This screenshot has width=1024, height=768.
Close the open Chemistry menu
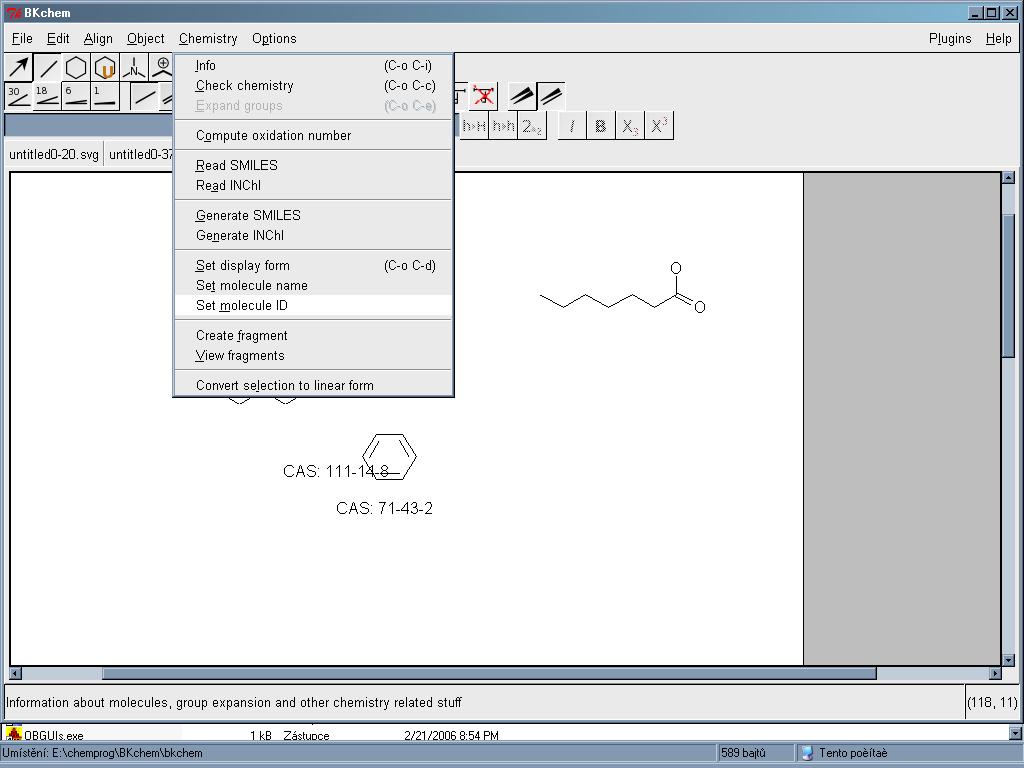coord(208,39)
